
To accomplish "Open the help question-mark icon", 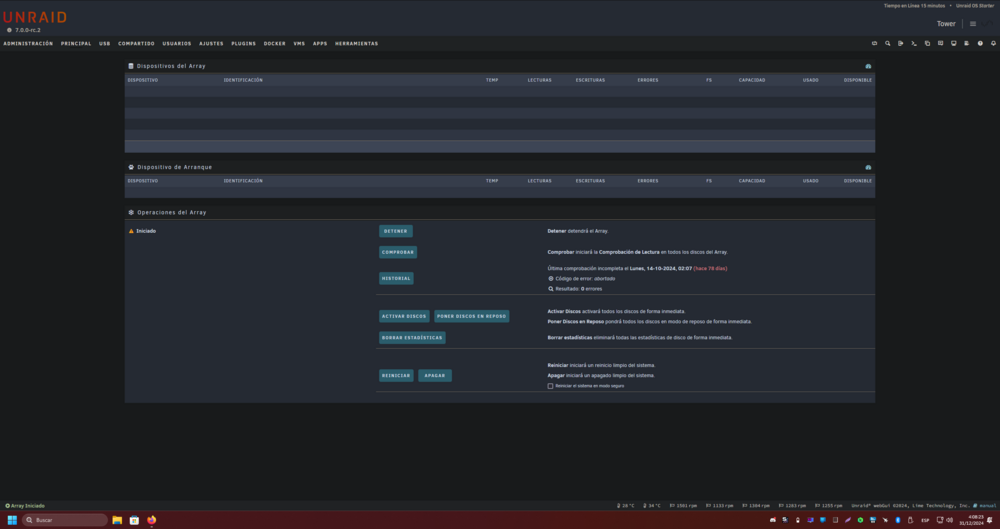I will tap(980, 43).
